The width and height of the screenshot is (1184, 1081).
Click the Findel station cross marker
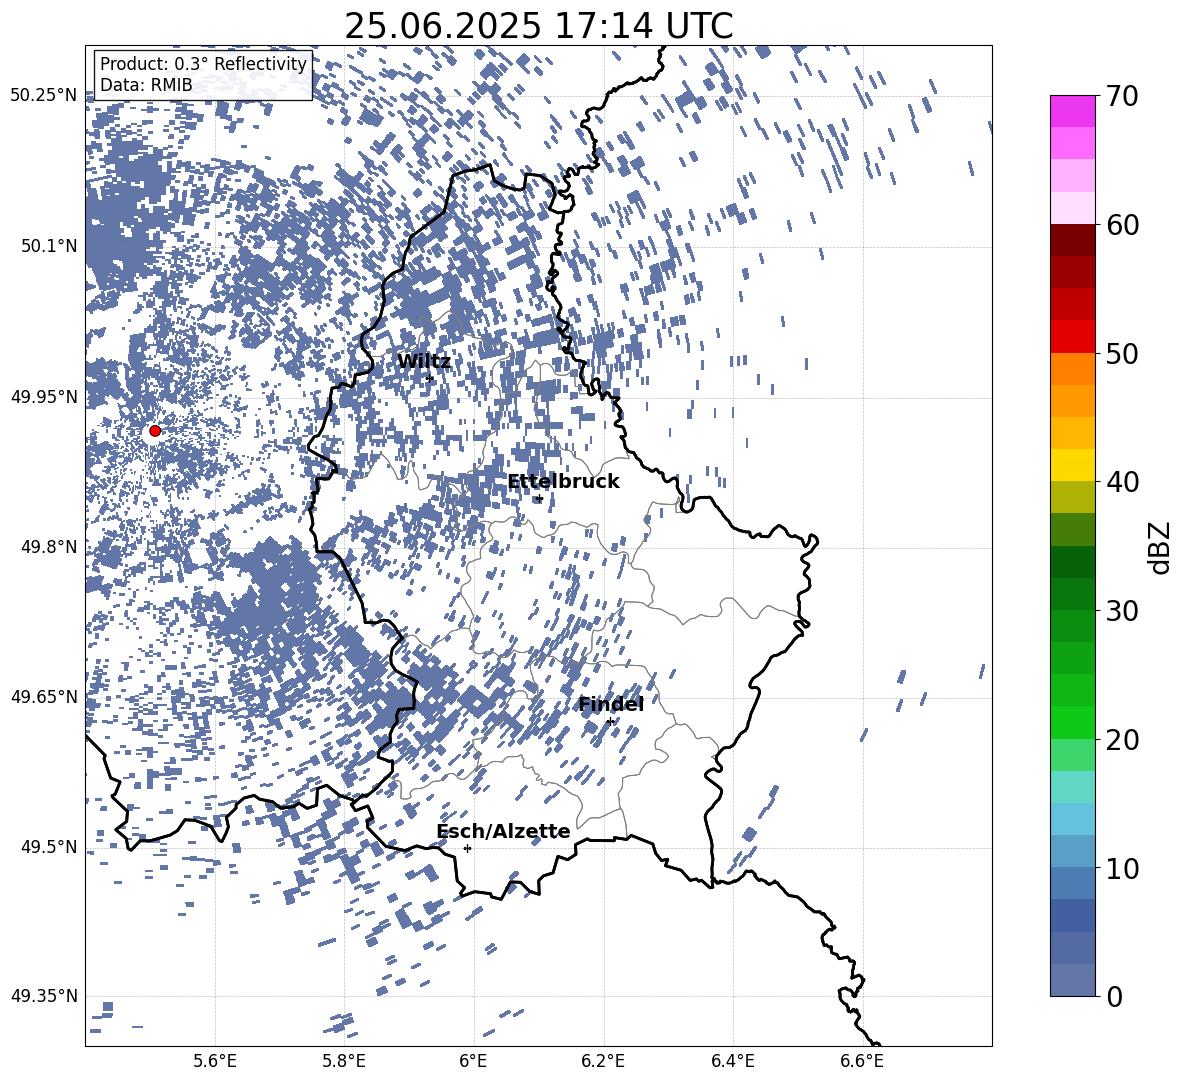click(x=610, y=722)
